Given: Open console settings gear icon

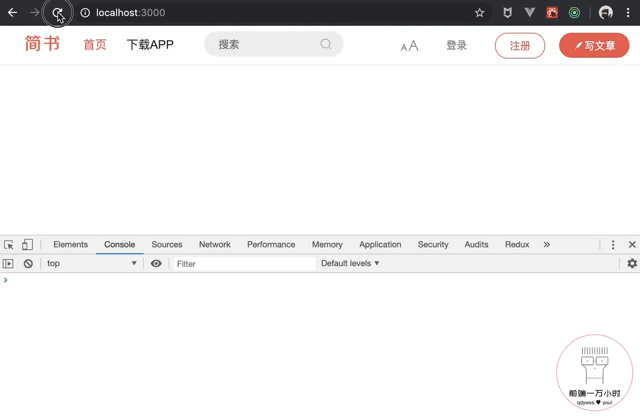Looking at the screenshot, I should [632, 263].
